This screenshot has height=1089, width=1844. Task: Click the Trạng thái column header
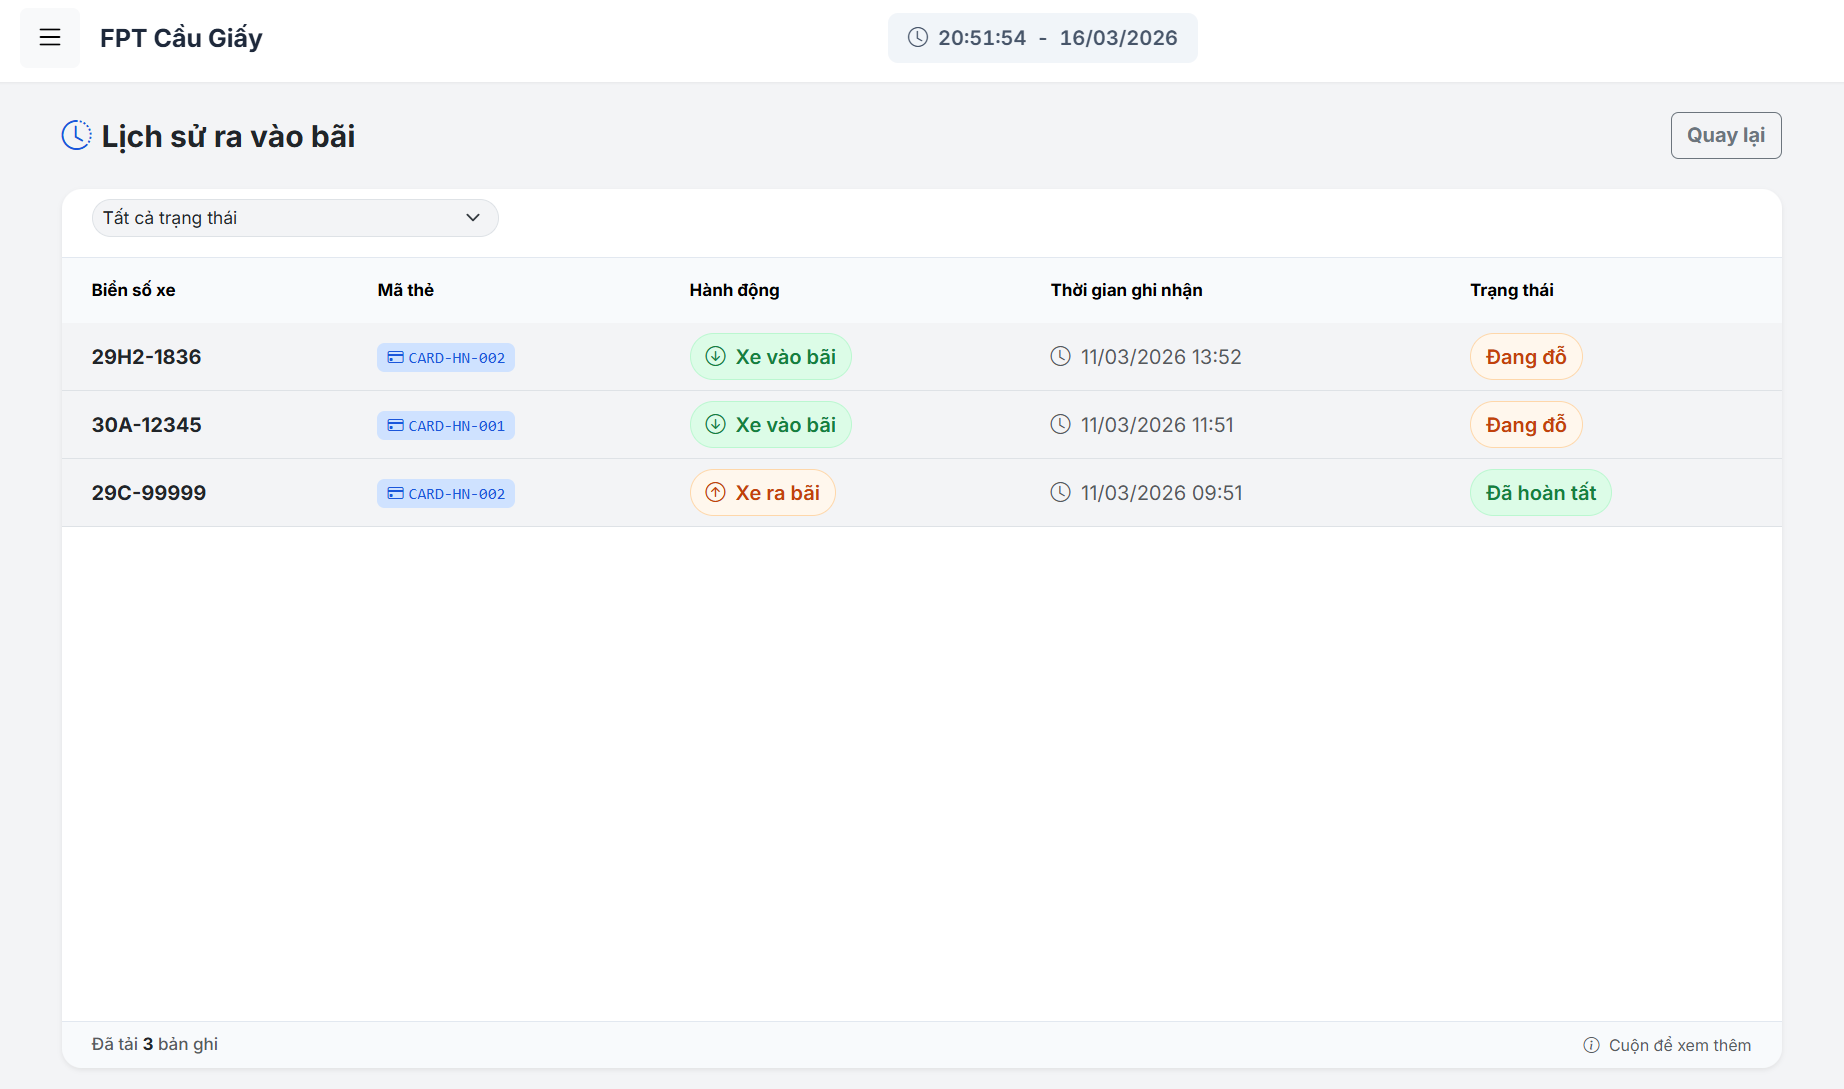pyautogui.click(x=1511, y=290)
